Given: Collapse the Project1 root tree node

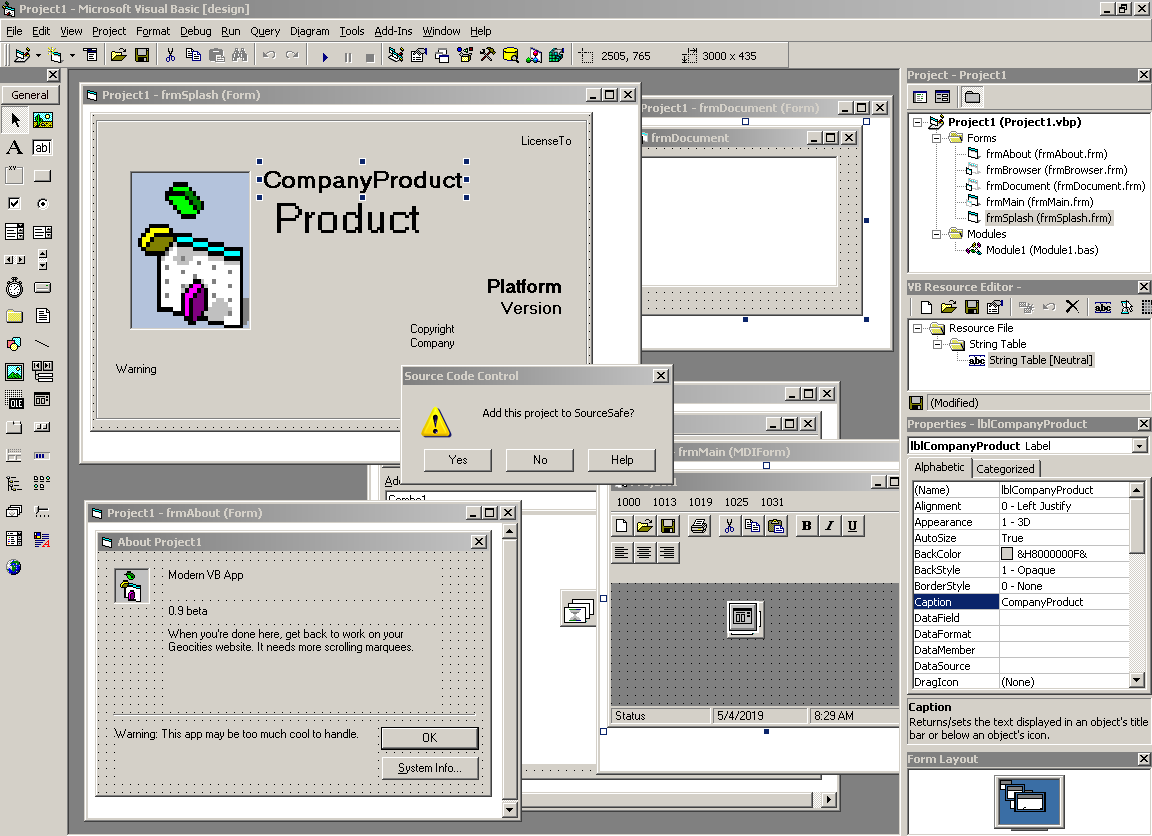Looking at the screenshot, I should [917, 122].
